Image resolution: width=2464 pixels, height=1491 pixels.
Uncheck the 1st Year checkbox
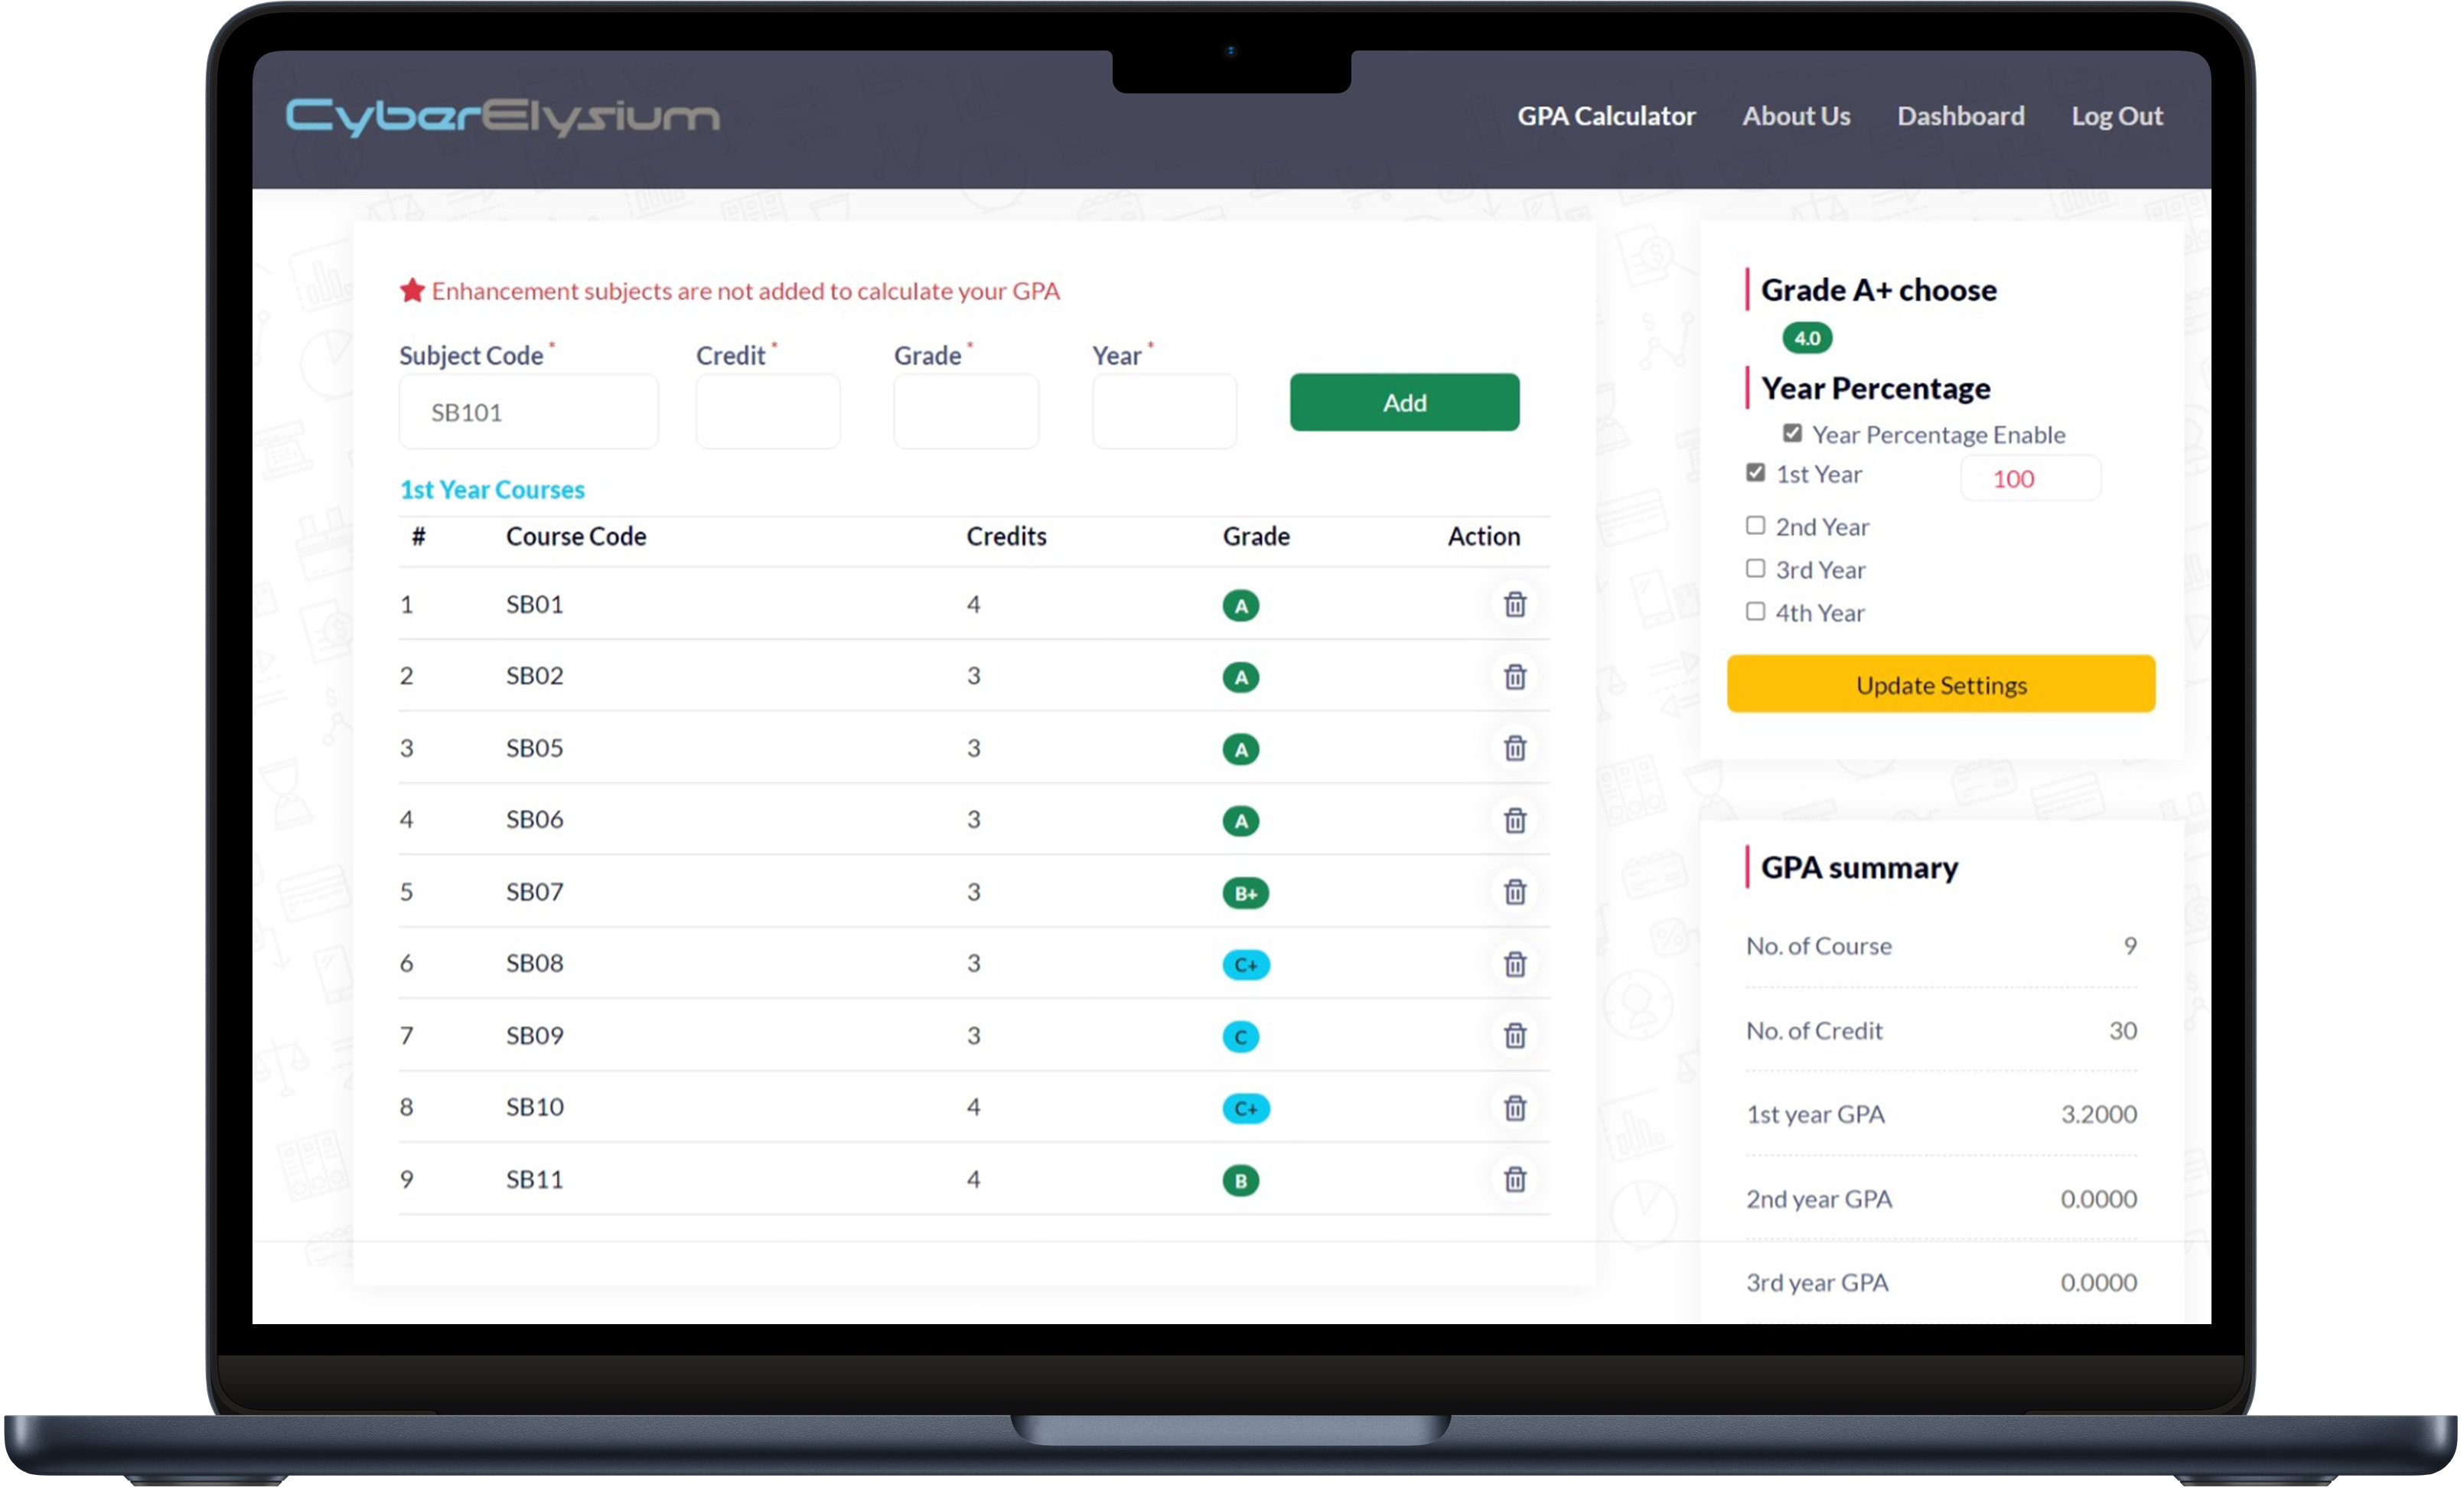[x=1755, y=472]
